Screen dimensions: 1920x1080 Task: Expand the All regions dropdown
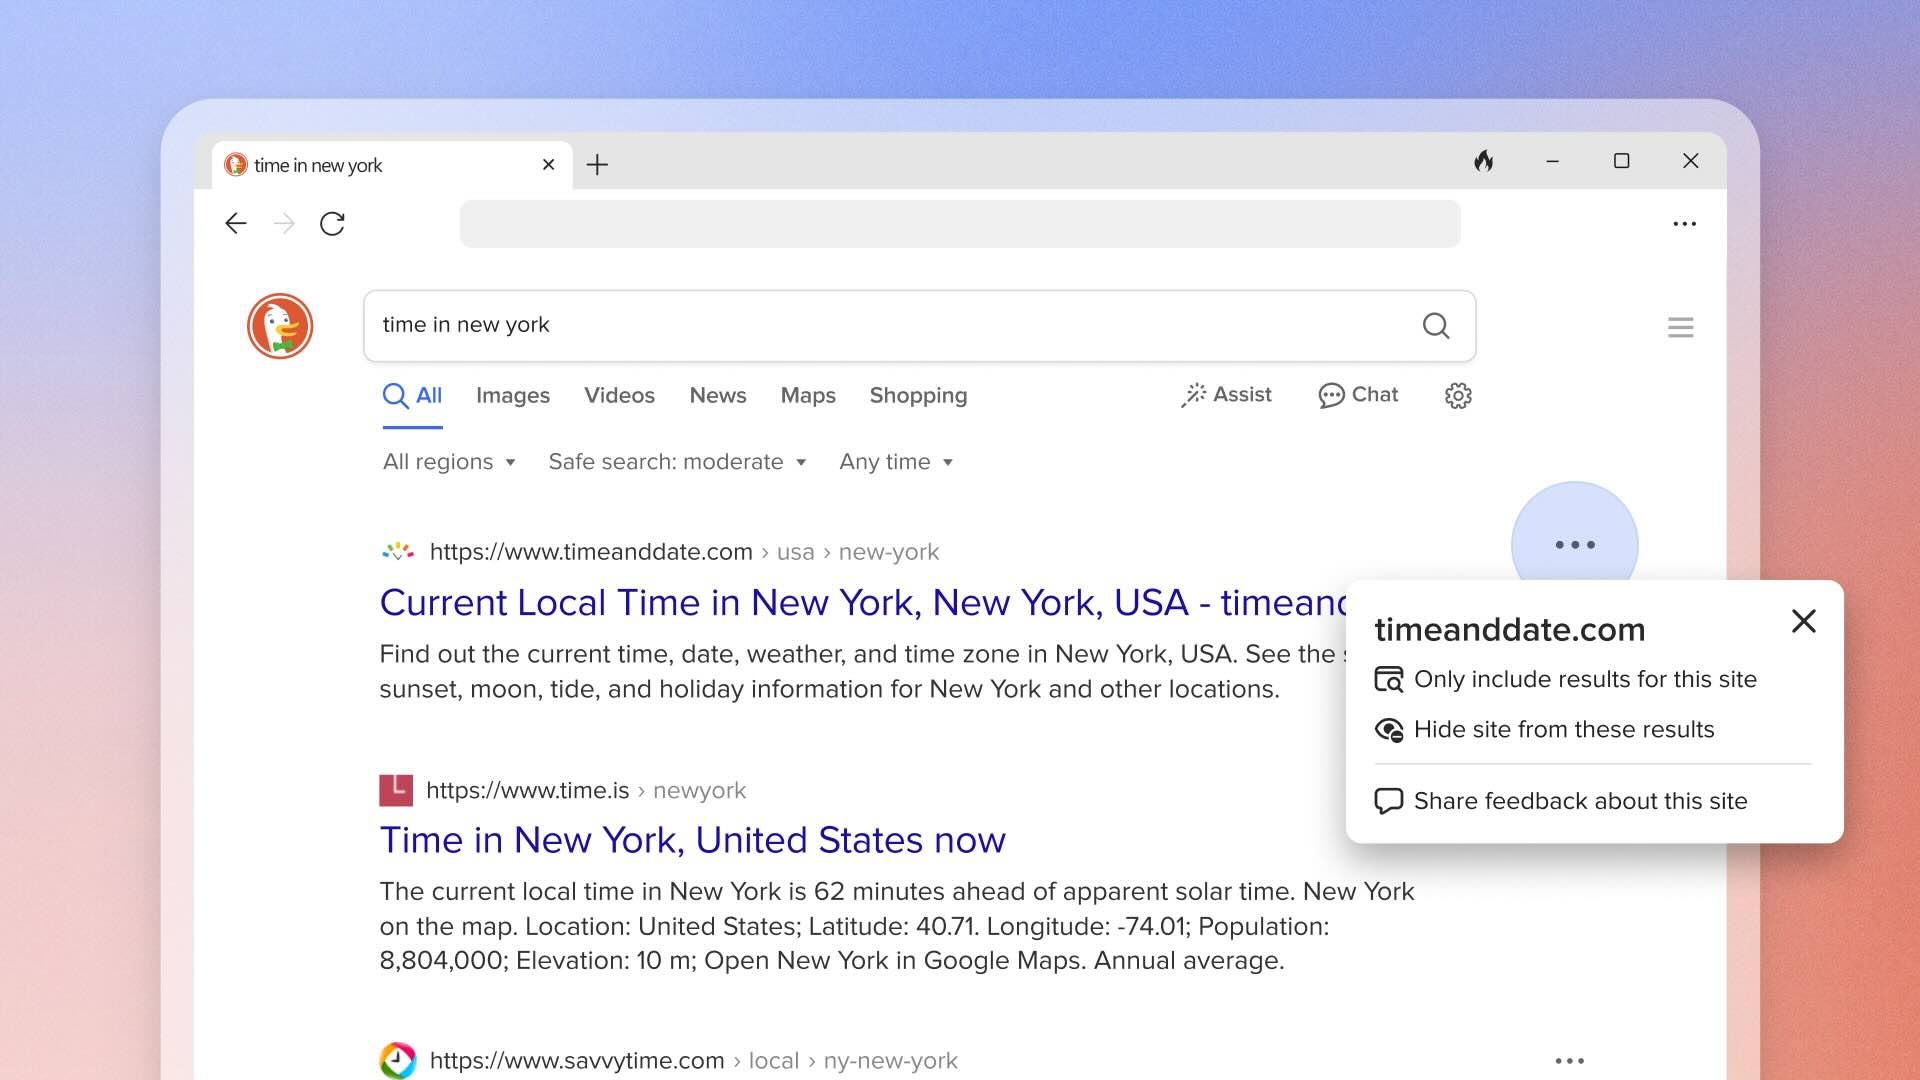[x=447, y=462]
